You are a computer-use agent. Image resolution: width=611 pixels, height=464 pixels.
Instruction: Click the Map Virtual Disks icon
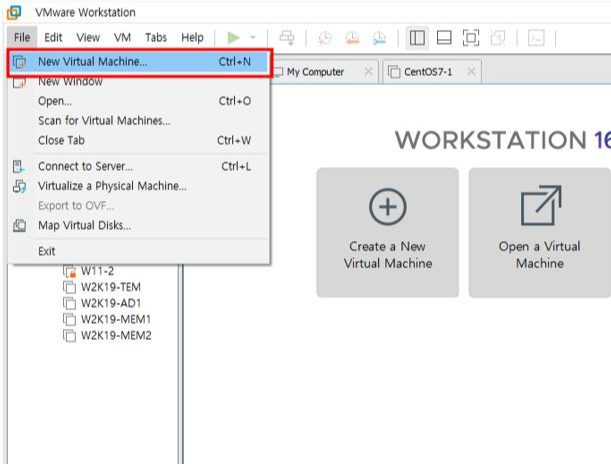click(19, 226)
